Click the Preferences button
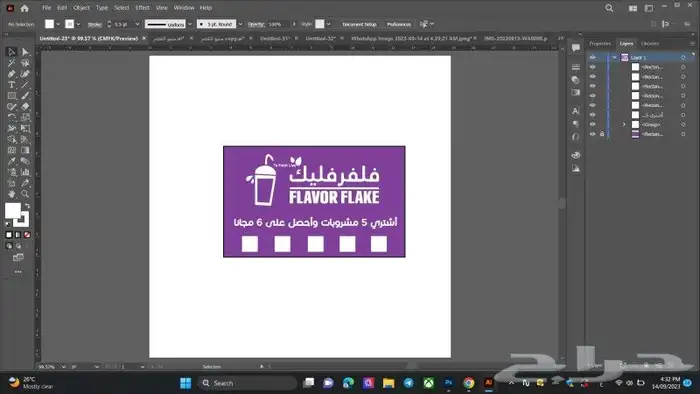Viewport: 700px width, 394px height. pos(399,24)
